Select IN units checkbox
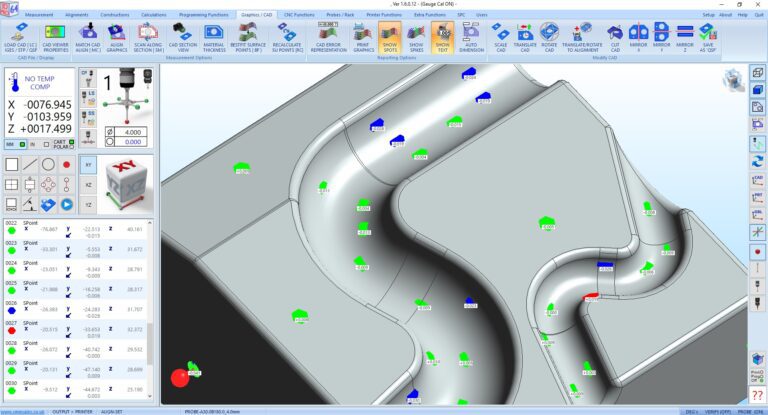 tap(47, 145)
